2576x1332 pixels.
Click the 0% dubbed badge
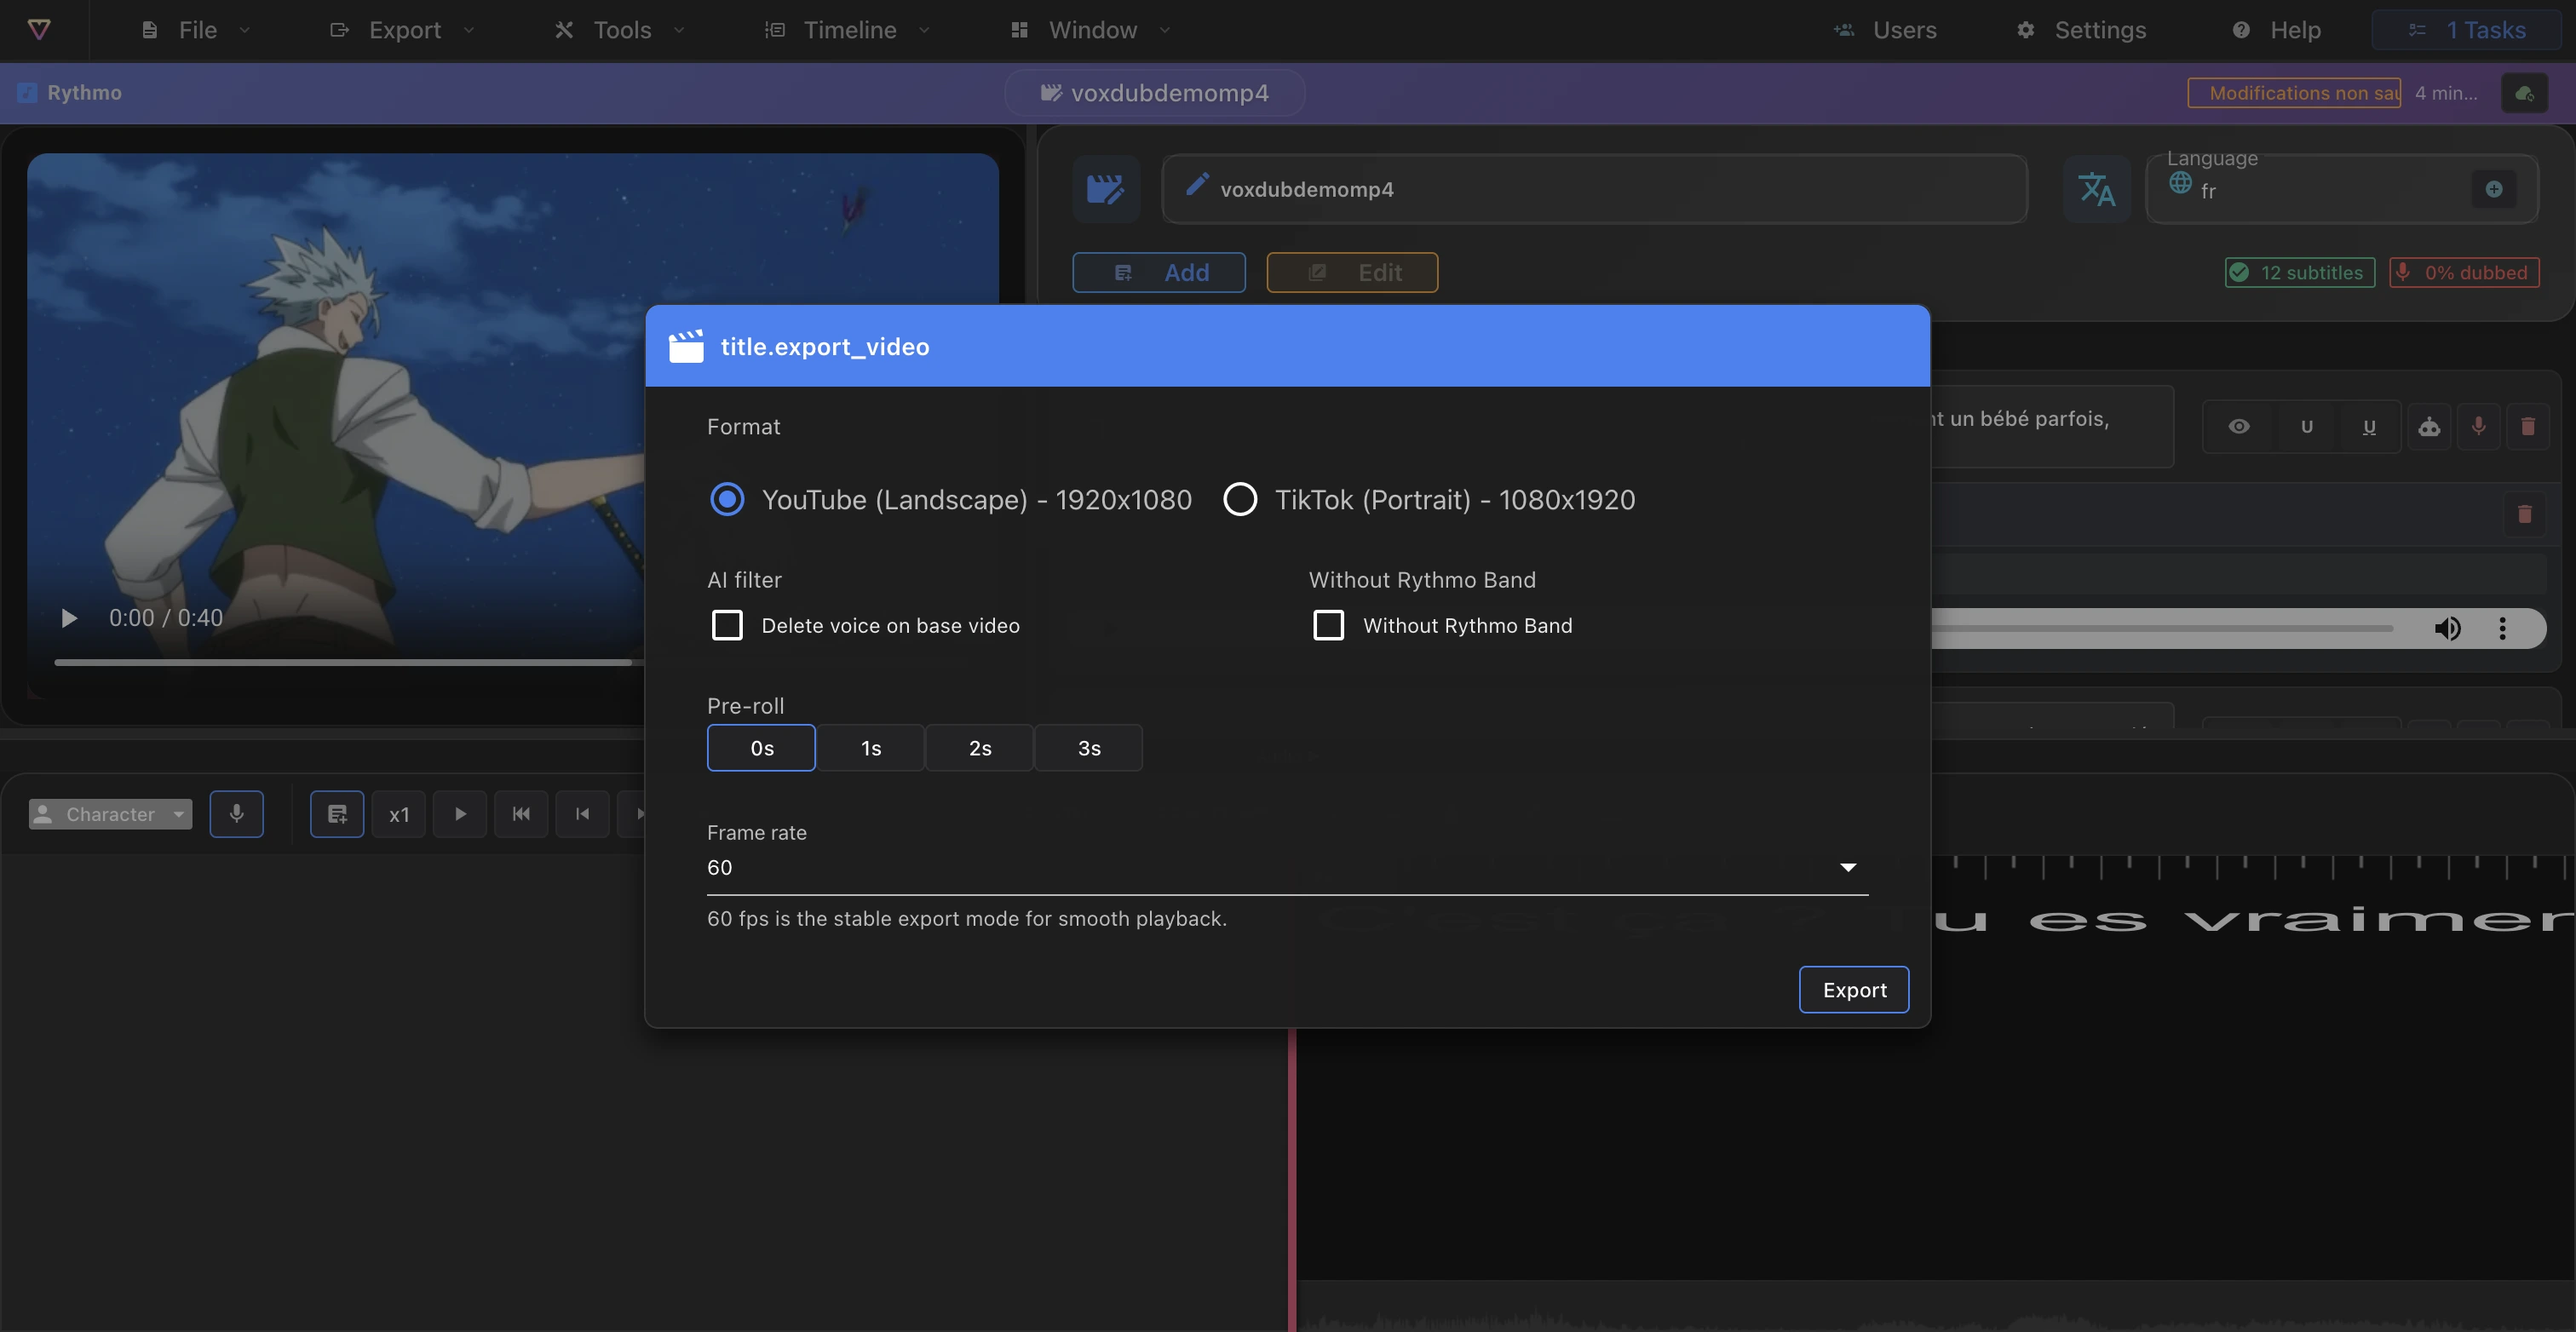(2464, 272)
